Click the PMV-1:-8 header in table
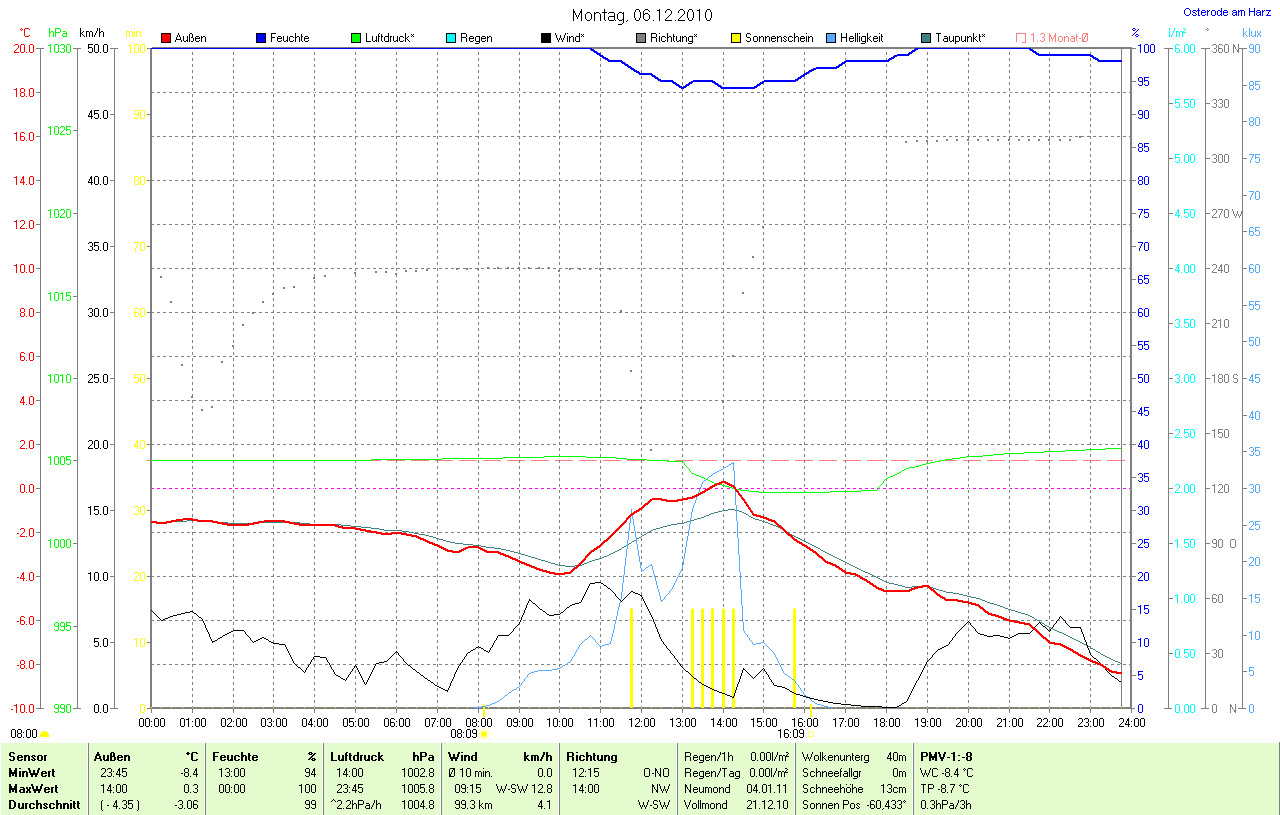Viewport: 1280px width, 815px height. pyautogui.click(x=945, y=757)
